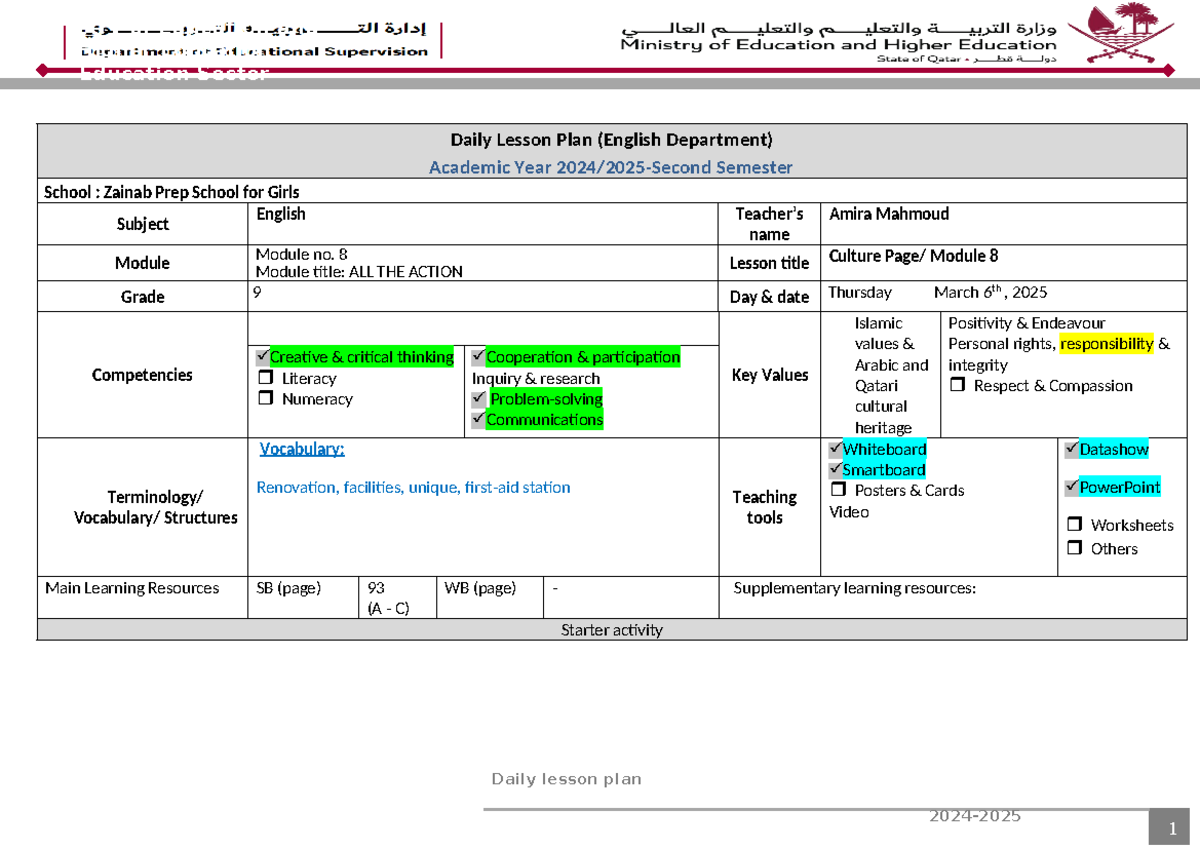1200x849 pixels.
Task: Check the Numeracy checkbox
Action: (x=265, y=398)
